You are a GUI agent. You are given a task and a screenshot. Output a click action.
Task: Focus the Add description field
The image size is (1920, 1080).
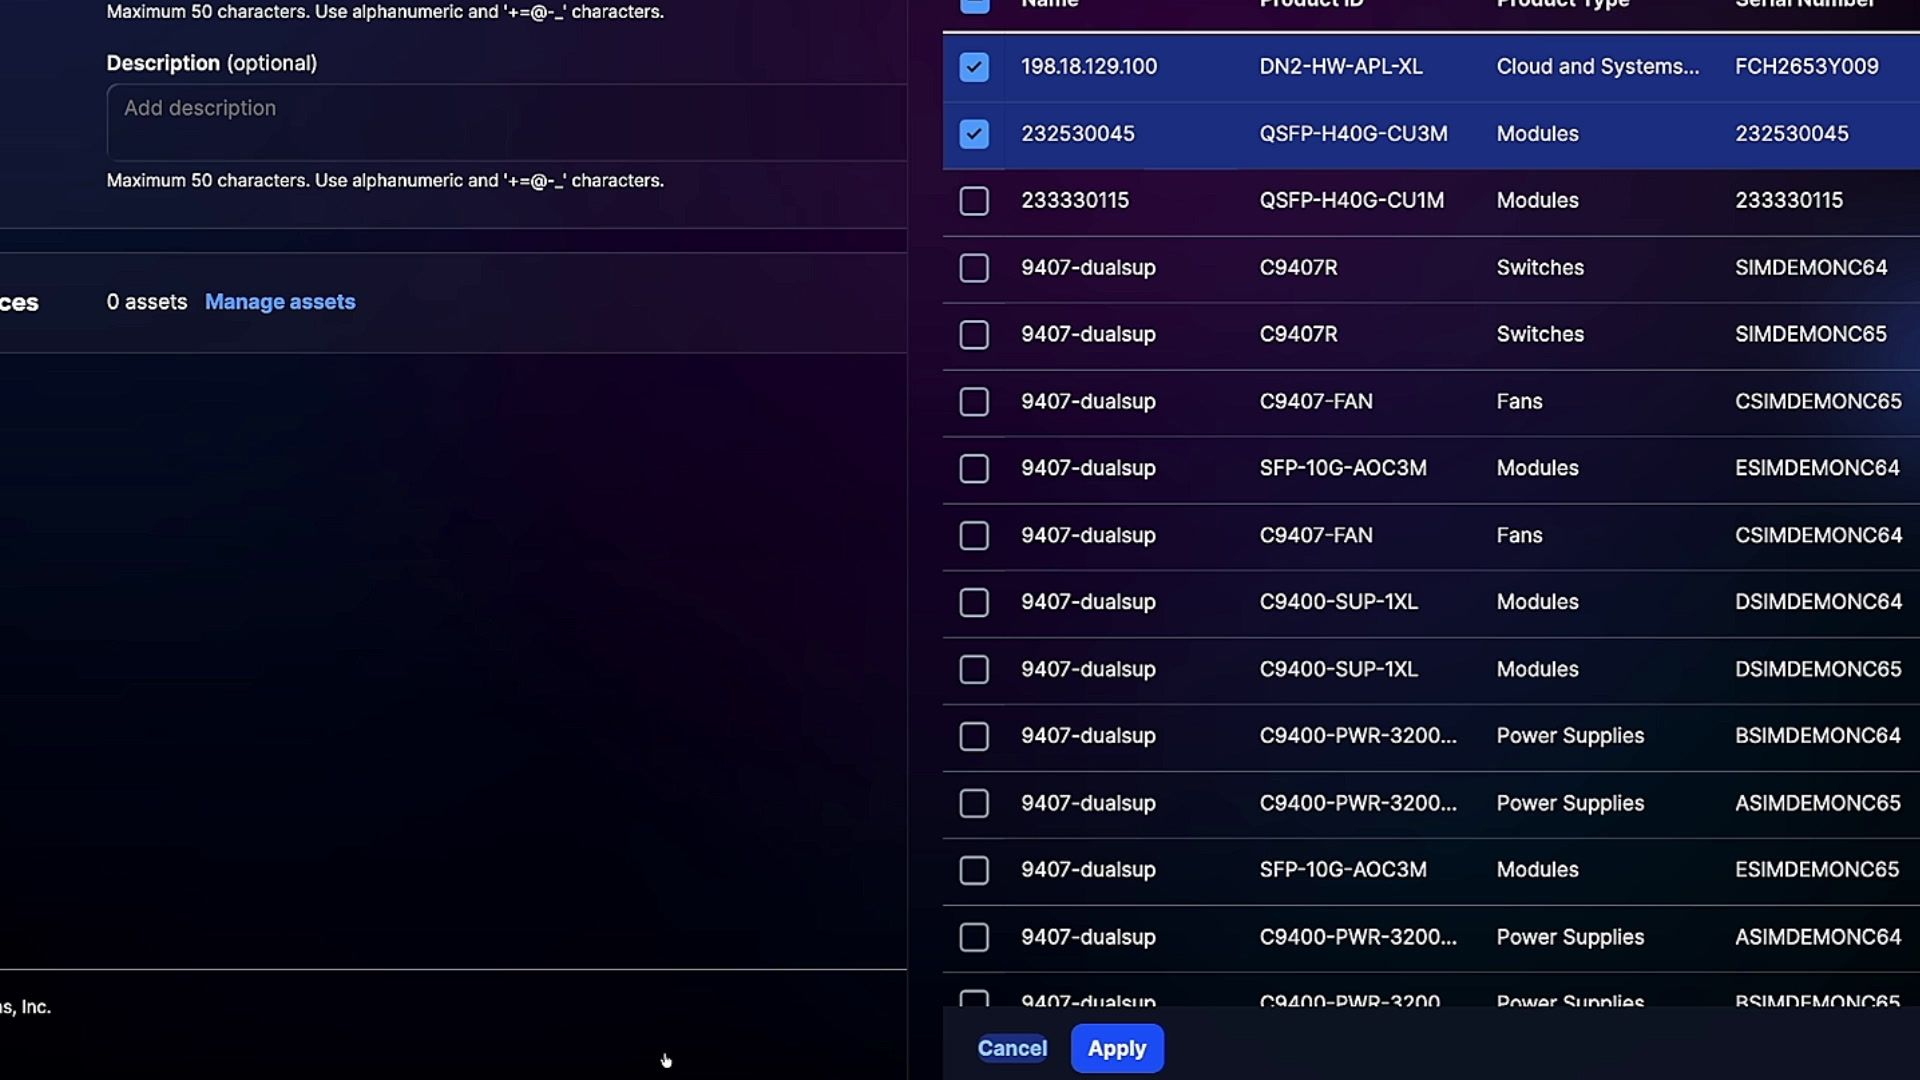pos(507,122)
